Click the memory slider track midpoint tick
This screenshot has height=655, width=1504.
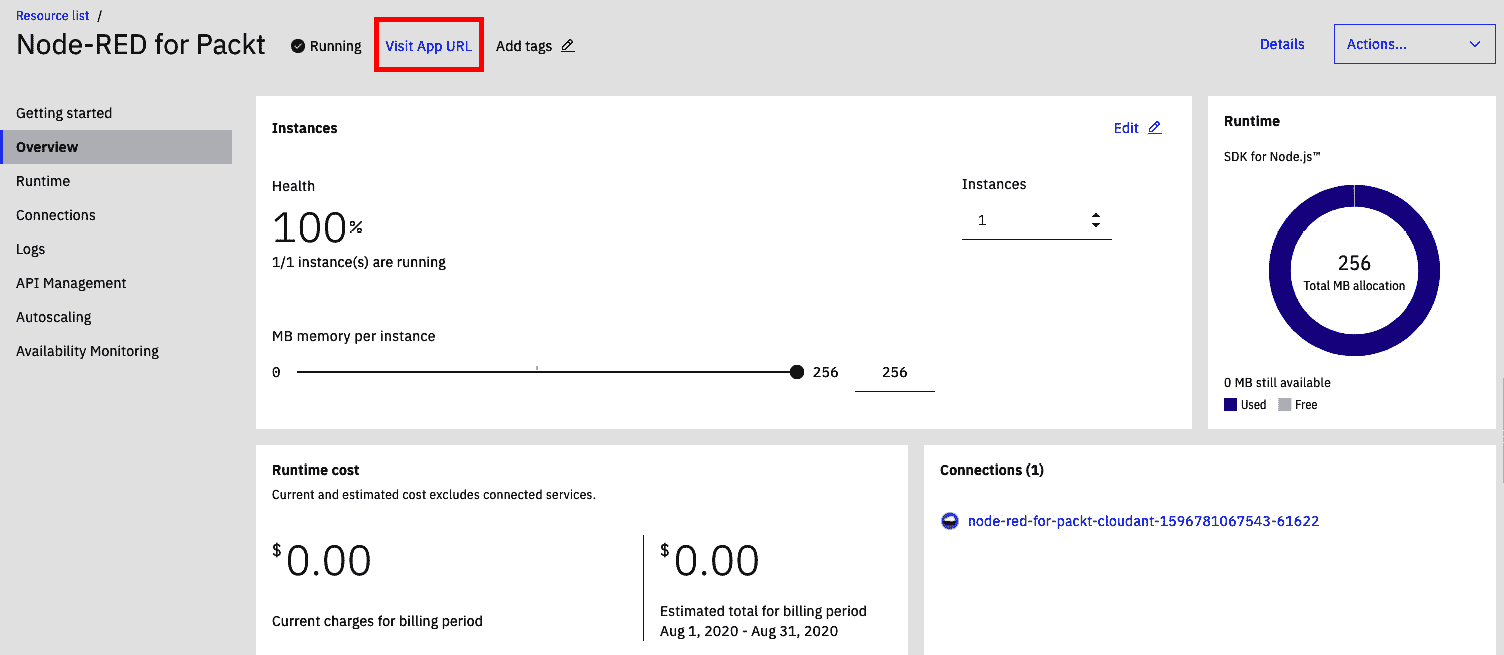(x=537, y=369)
